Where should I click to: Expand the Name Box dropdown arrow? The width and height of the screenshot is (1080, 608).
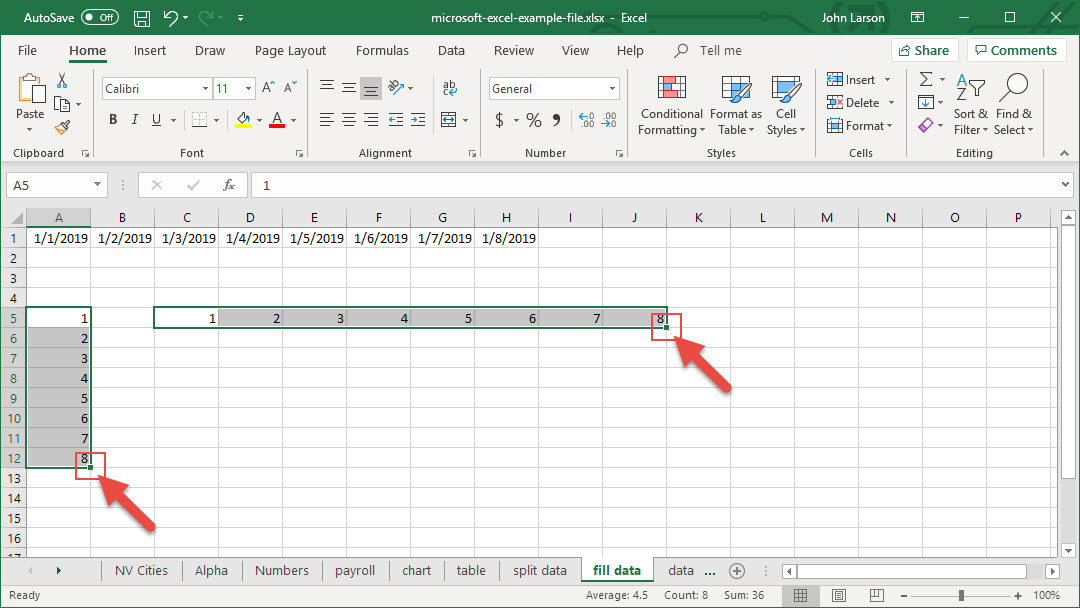coord(97,185)
